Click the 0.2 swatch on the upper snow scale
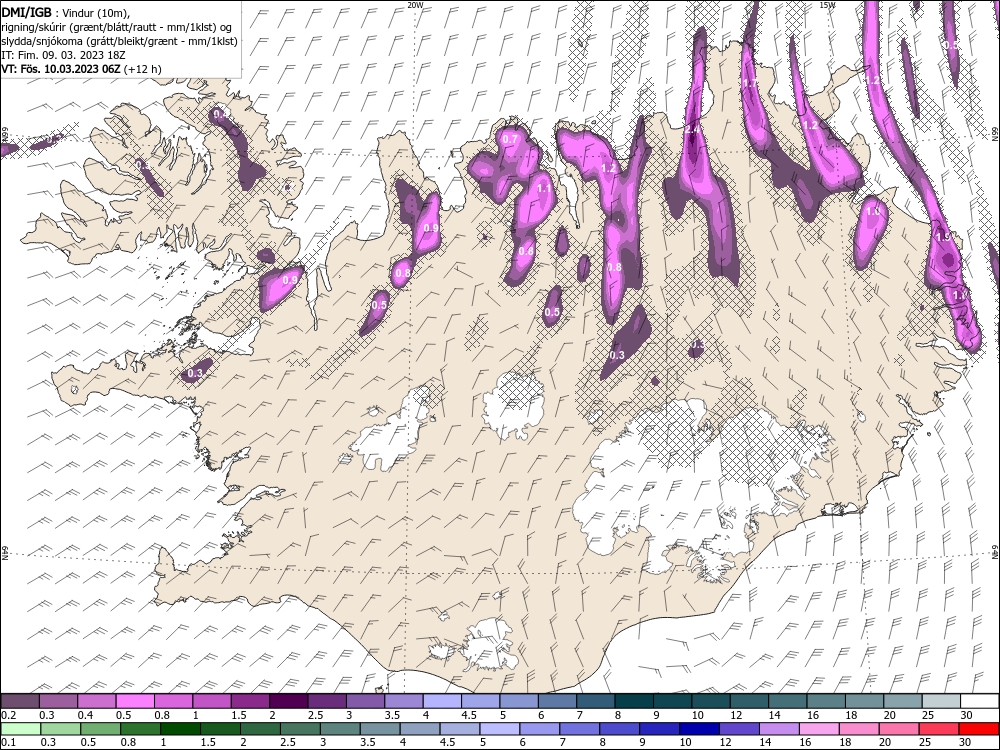This screenshot has width=1000, height=750. click(x=20, y=701)
